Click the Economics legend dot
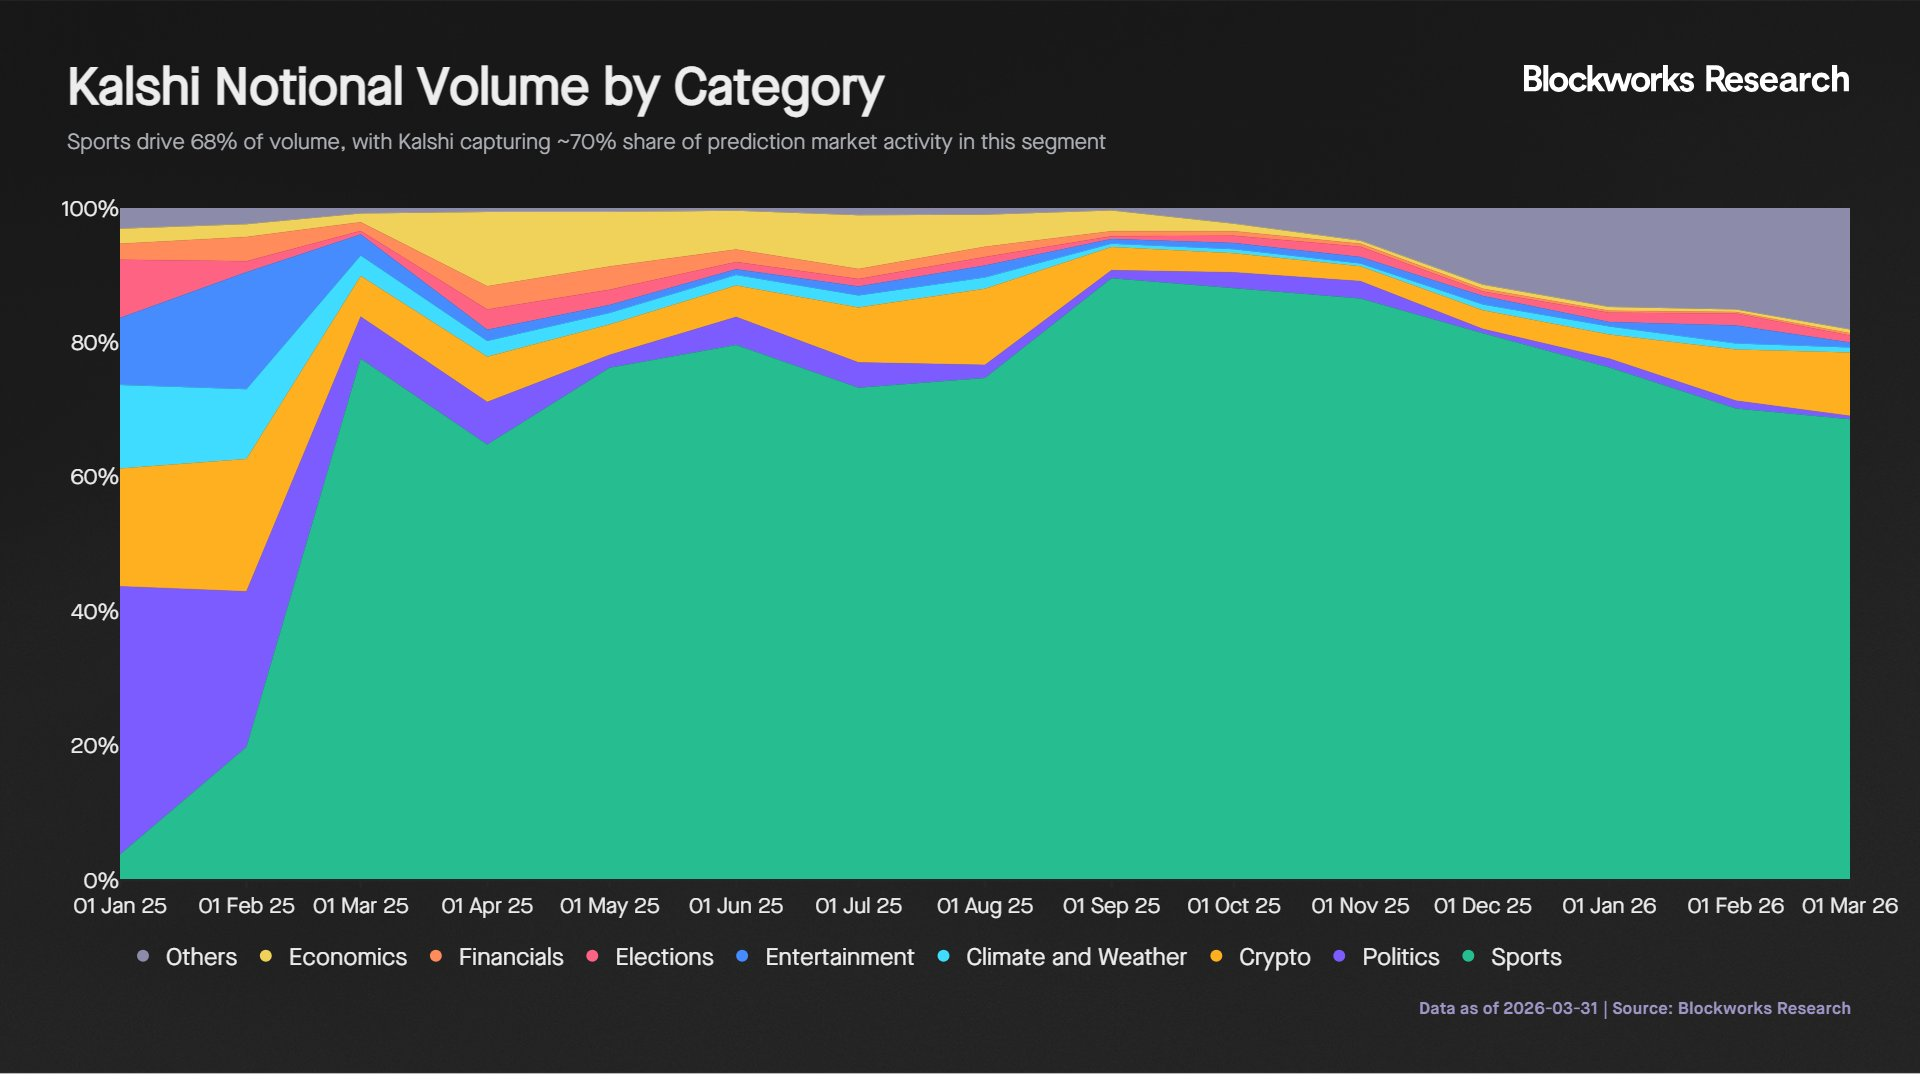 [x=266, y=957]
